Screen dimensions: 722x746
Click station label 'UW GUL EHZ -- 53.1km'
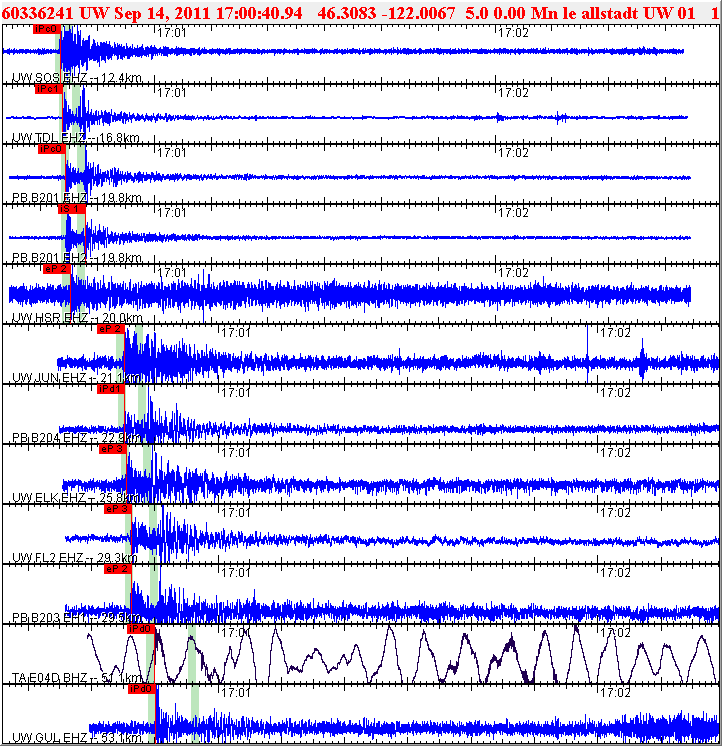(x=77, y=737)
